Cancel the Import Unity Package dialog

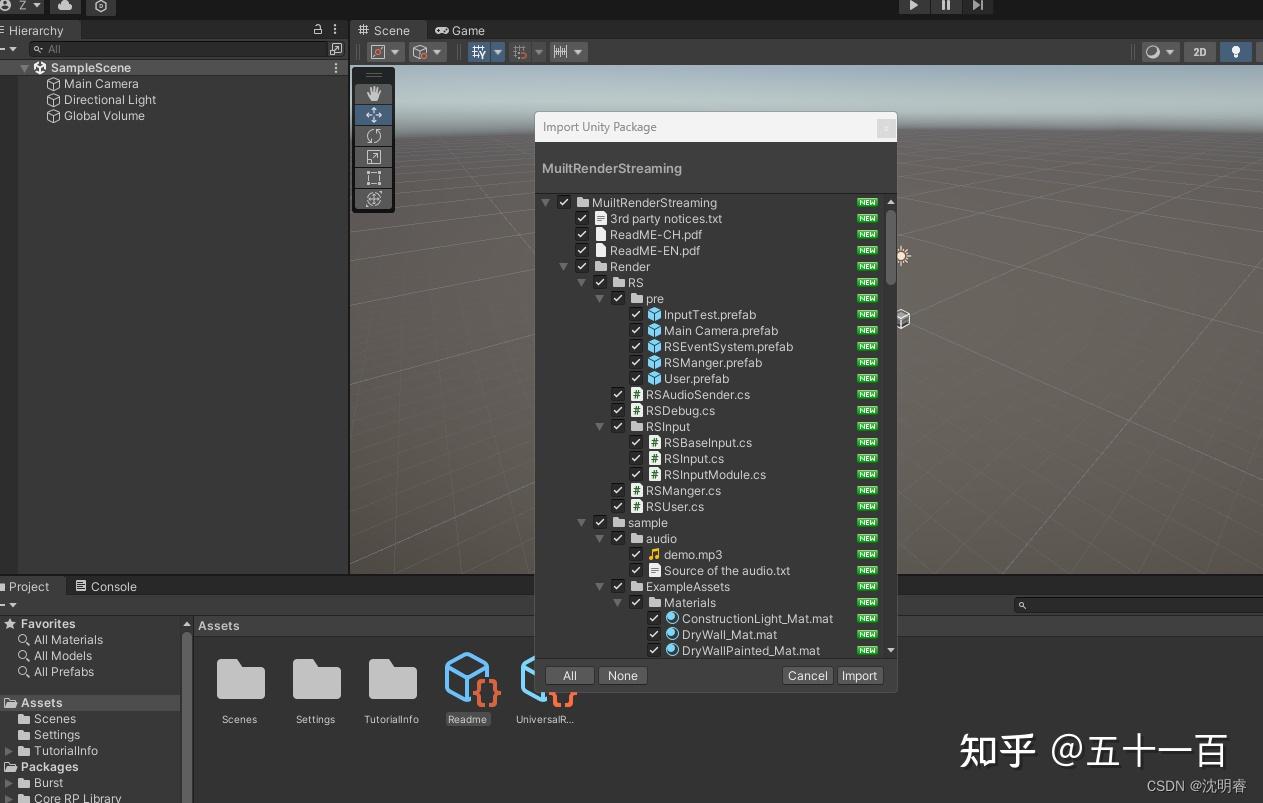click(x=808, y=676)
